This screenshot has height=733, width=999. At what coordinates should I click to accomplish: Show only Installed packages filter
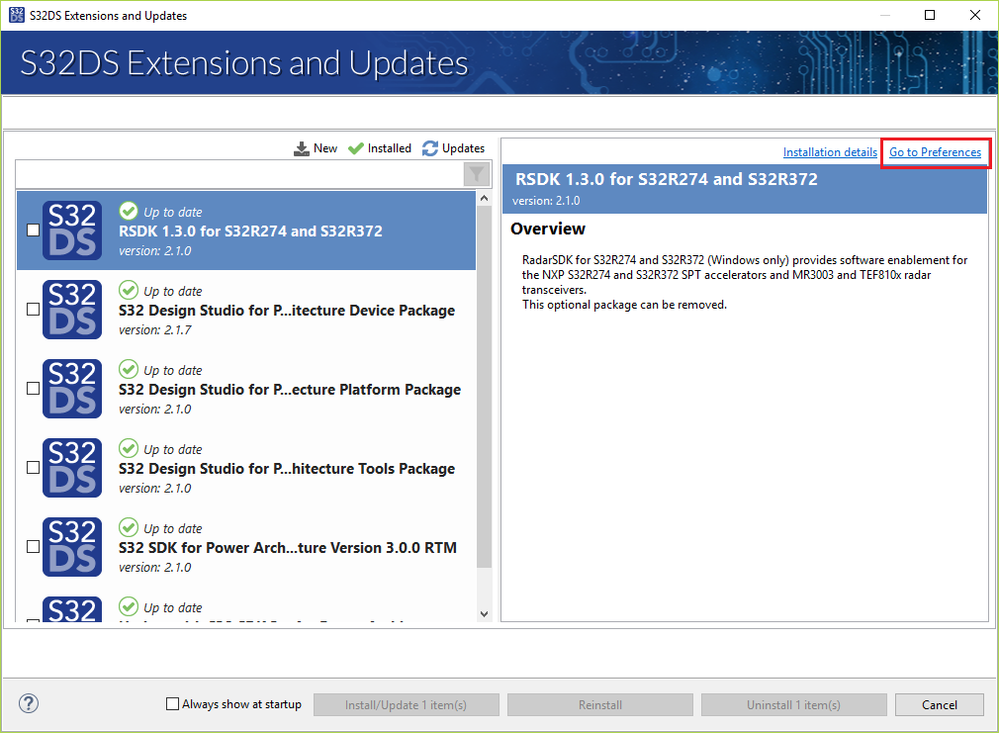click(x=389, y=149)
